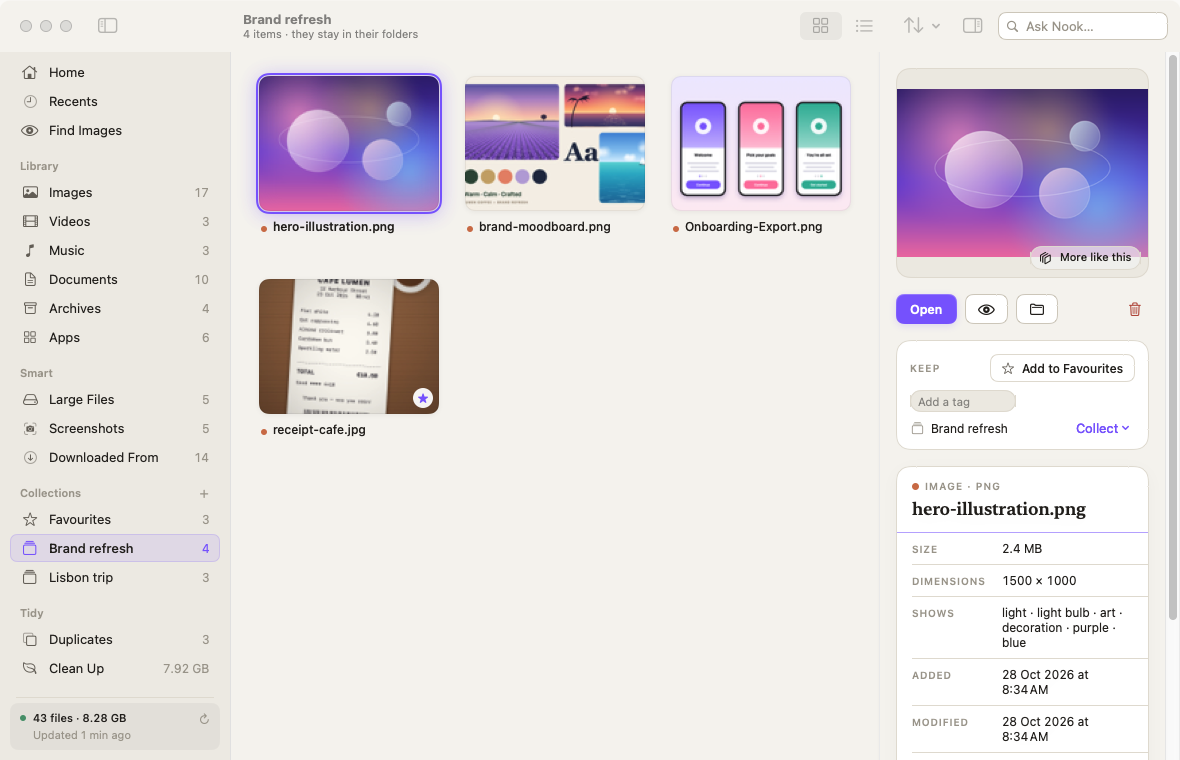Click the filename label brand-moodboard.png
The height and width of the screenshot is (760, 1180).
(x=544, y=226)
